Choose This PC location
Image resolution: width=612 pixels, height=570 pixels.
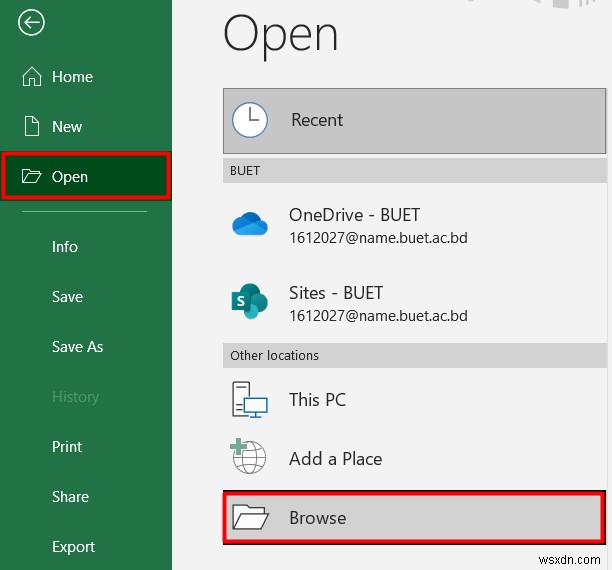coord(415,400)
